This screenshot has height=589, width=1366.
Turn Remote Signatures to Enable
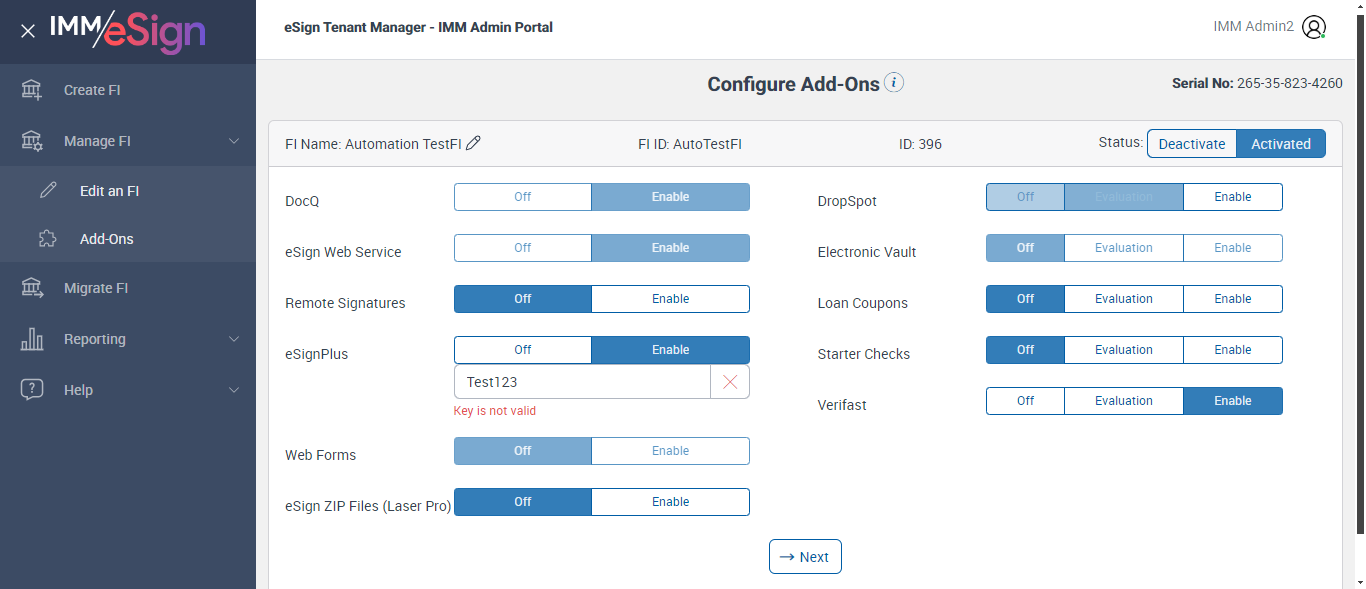coord(670,299)
